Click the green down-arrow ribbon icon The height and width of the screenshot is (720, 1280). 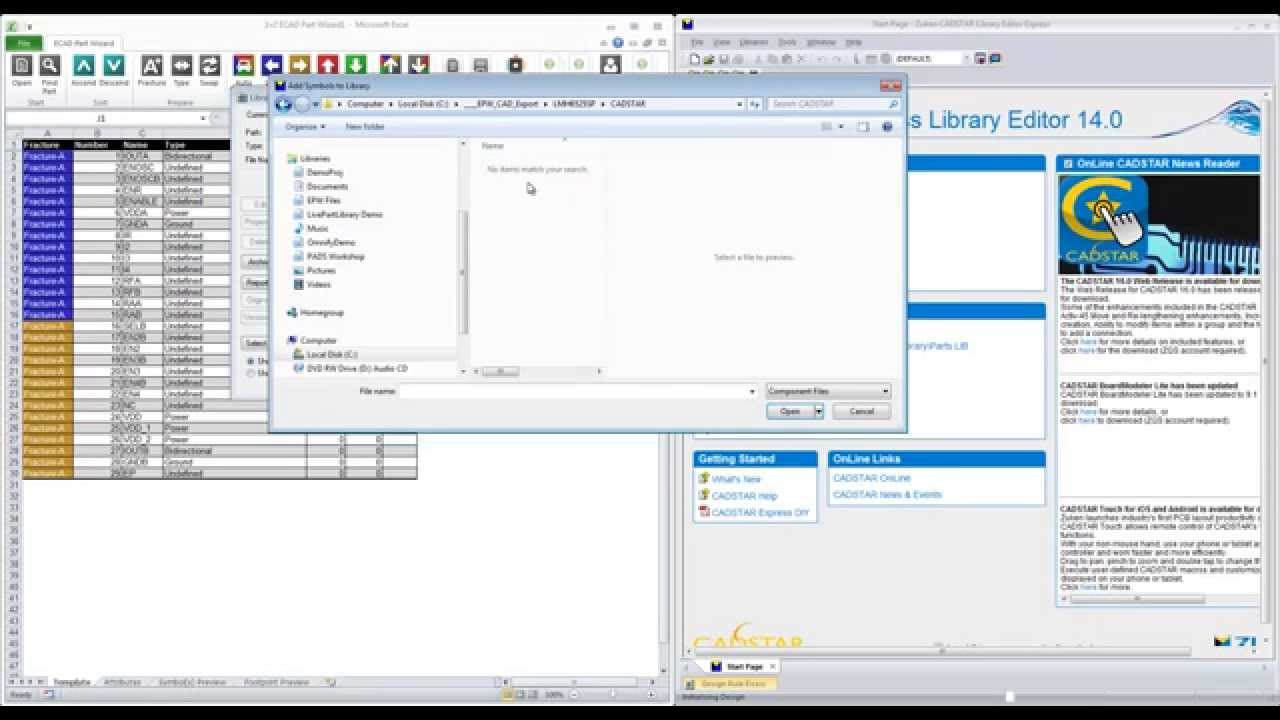[356, 65]
